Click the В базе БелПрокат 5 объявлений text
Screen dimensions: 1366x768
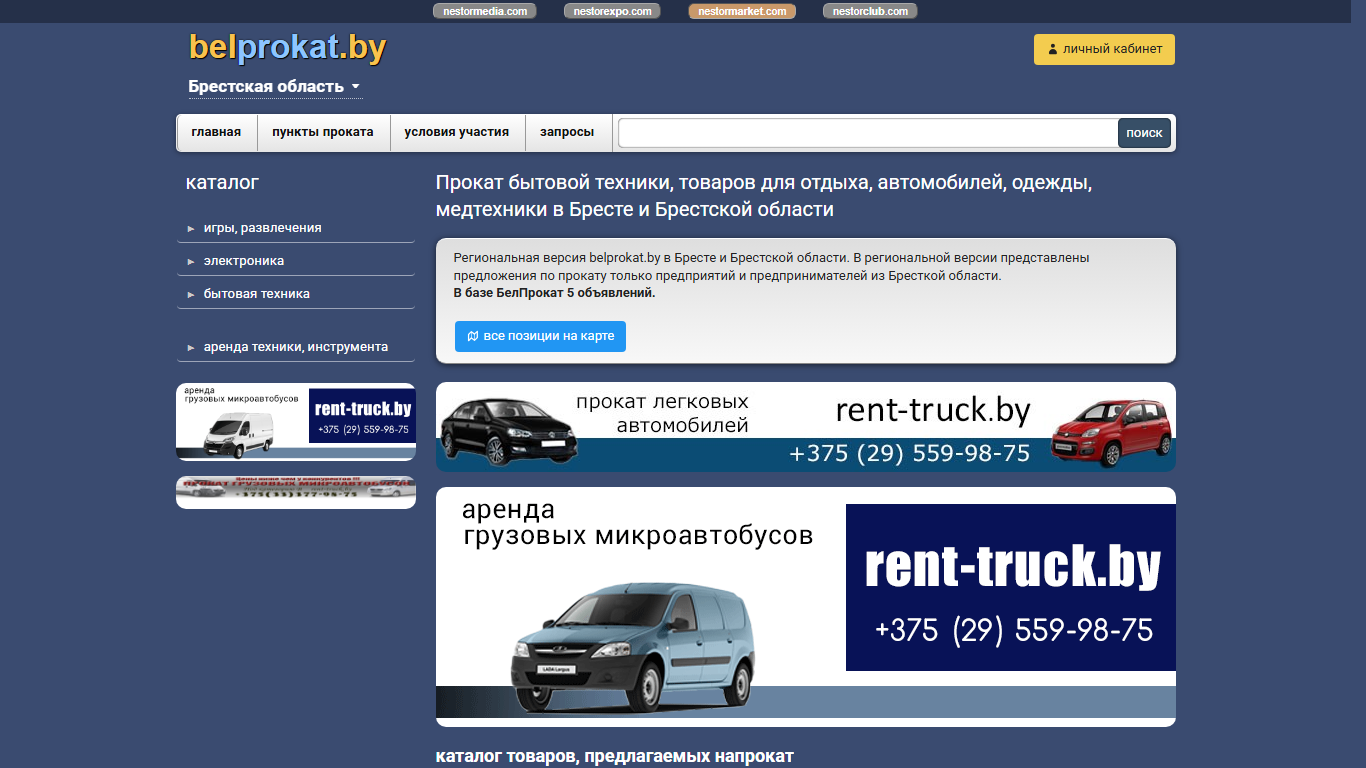click(x=554, y=293)
